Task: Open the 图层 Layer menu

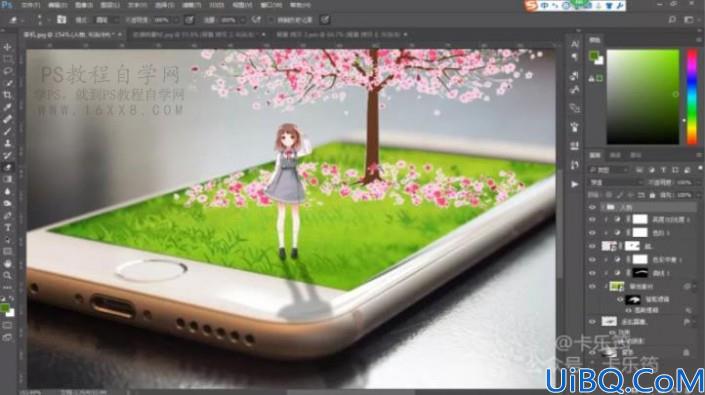Action: tap(110, 5)
